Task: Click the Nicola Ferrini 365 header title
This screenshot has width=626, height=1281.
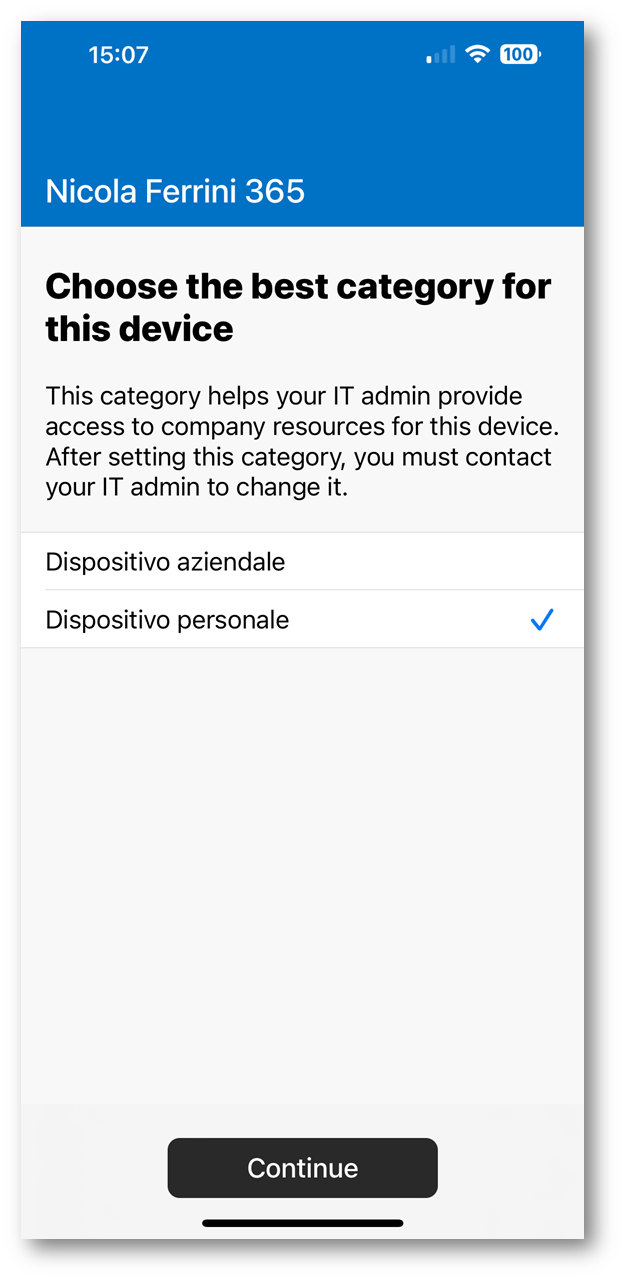Action: coord(175,191)
